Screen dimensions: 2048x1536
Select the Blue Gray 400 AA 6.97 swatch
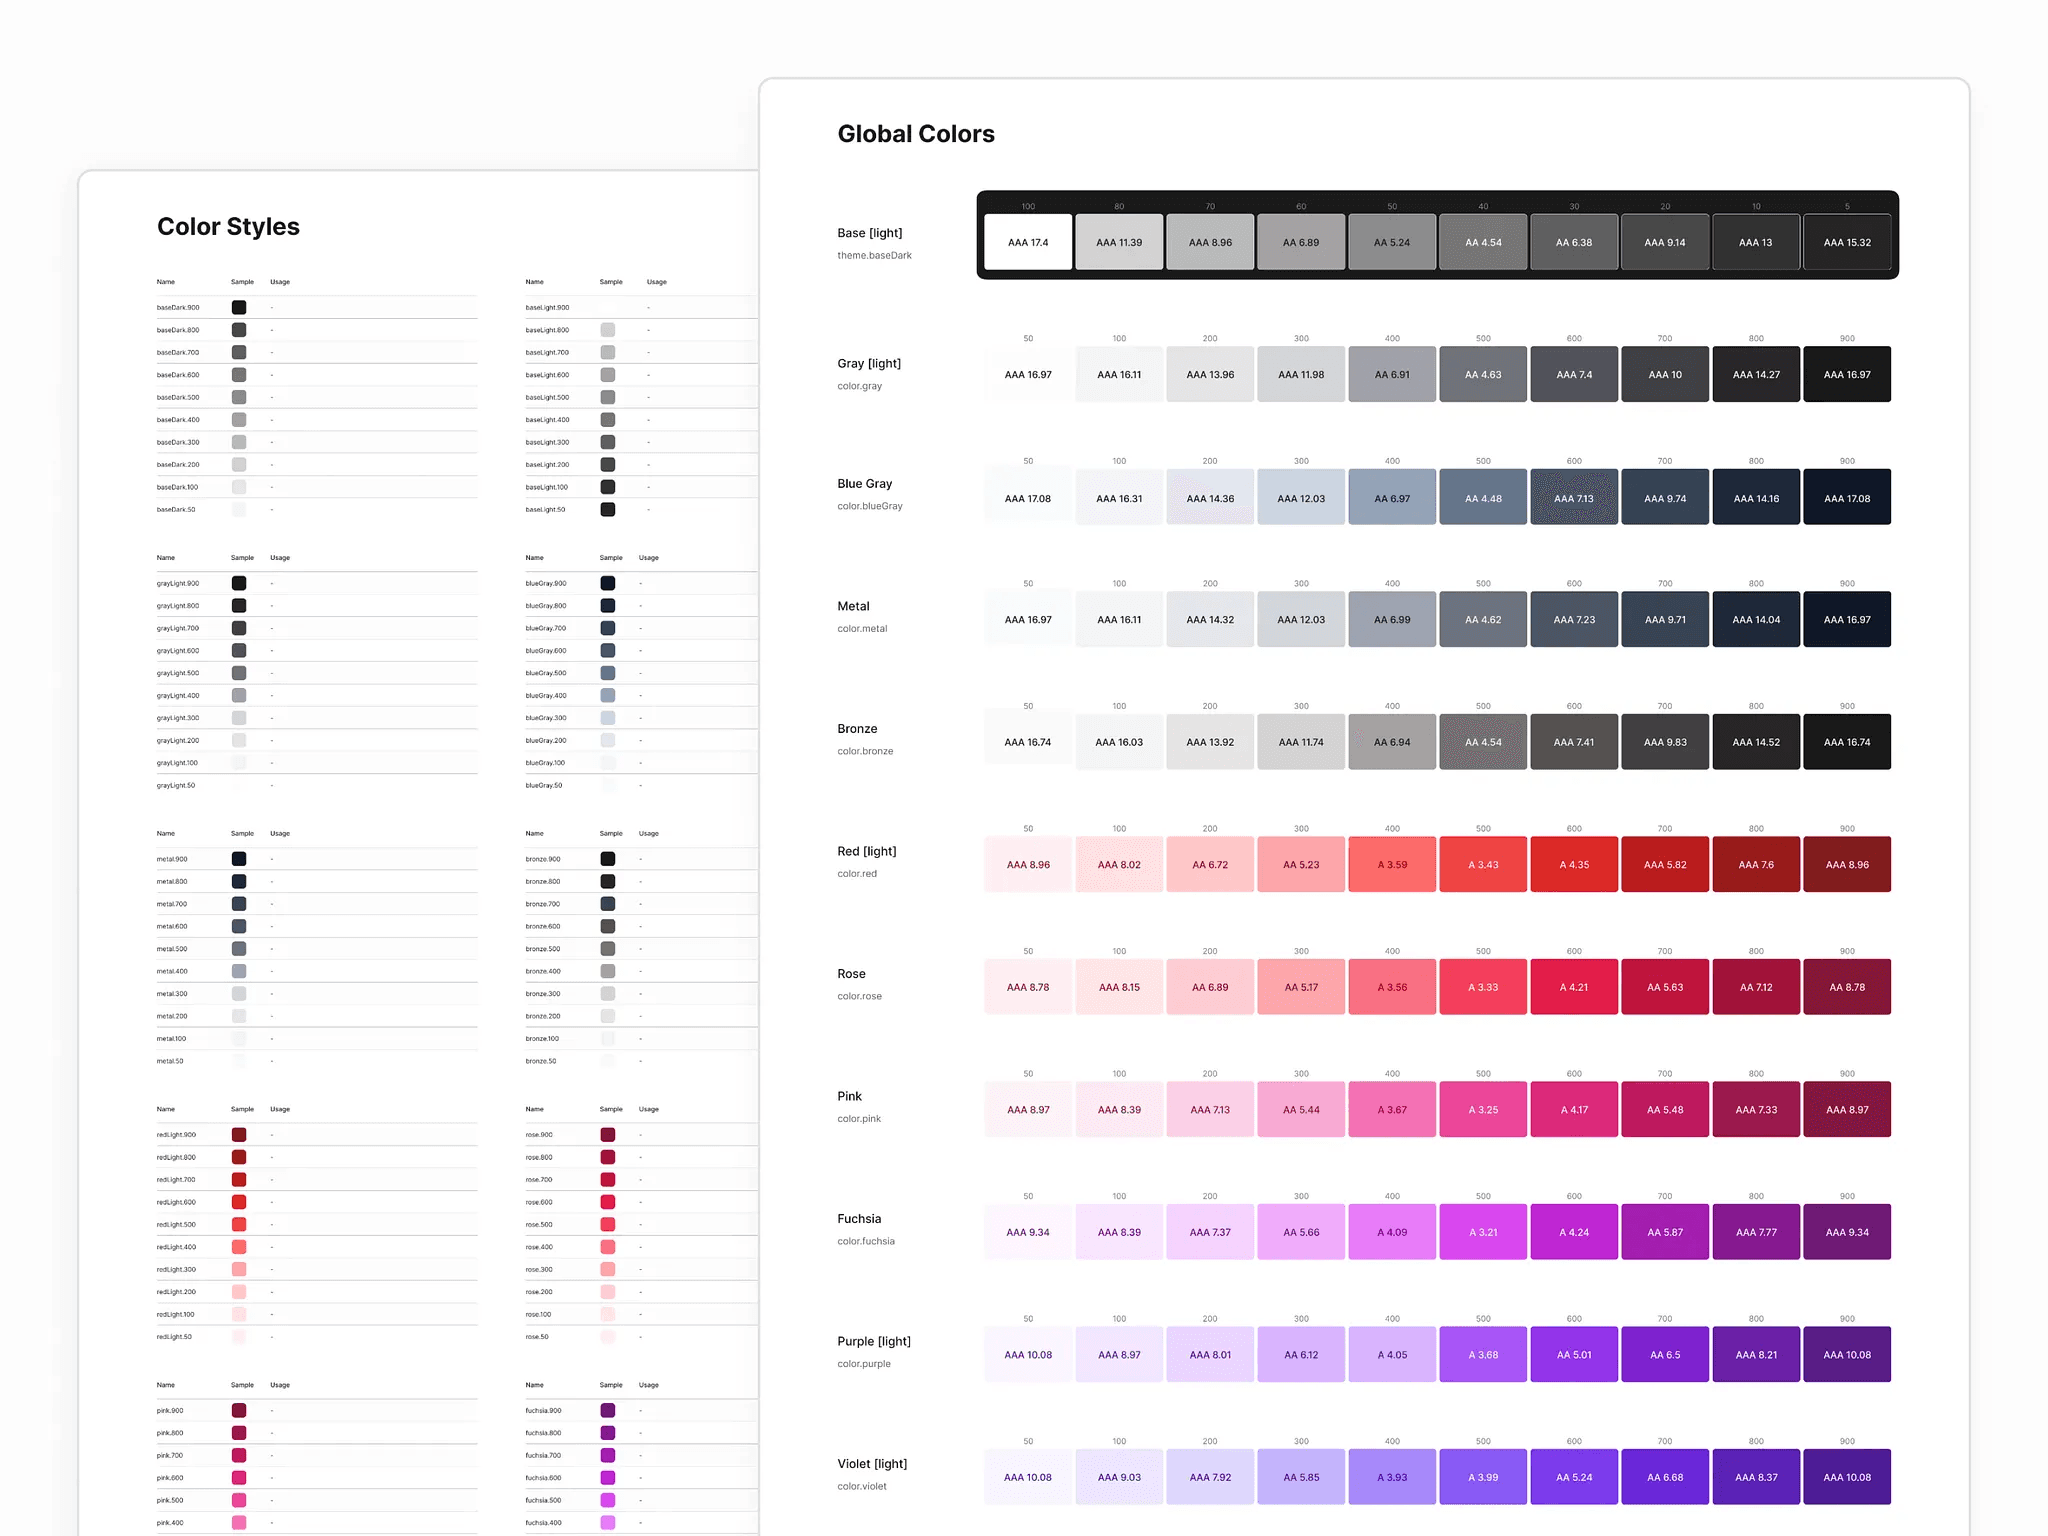[1391, 497]
